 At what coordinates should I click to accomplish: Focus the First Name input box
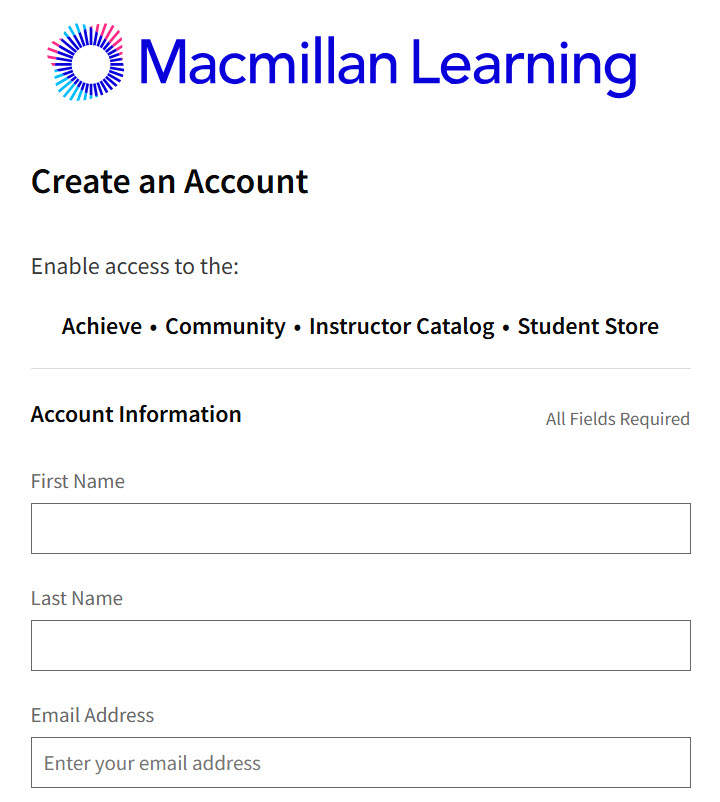[360, 528]
